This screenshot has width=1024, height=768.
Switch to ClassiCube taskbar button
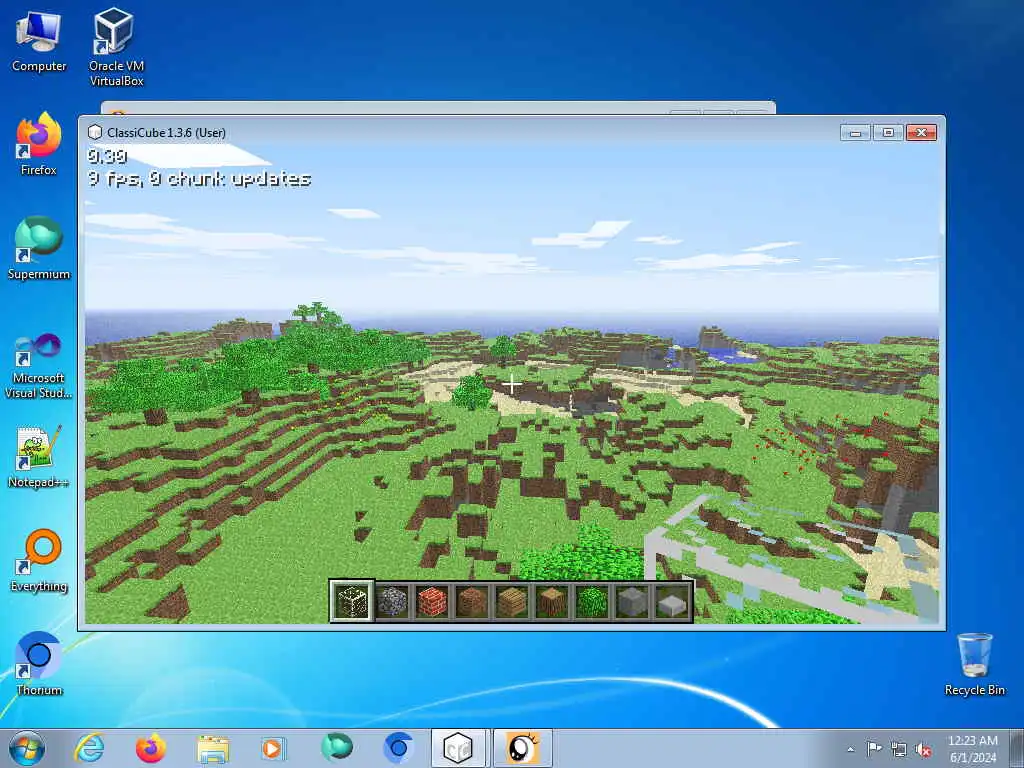[458, 748]
